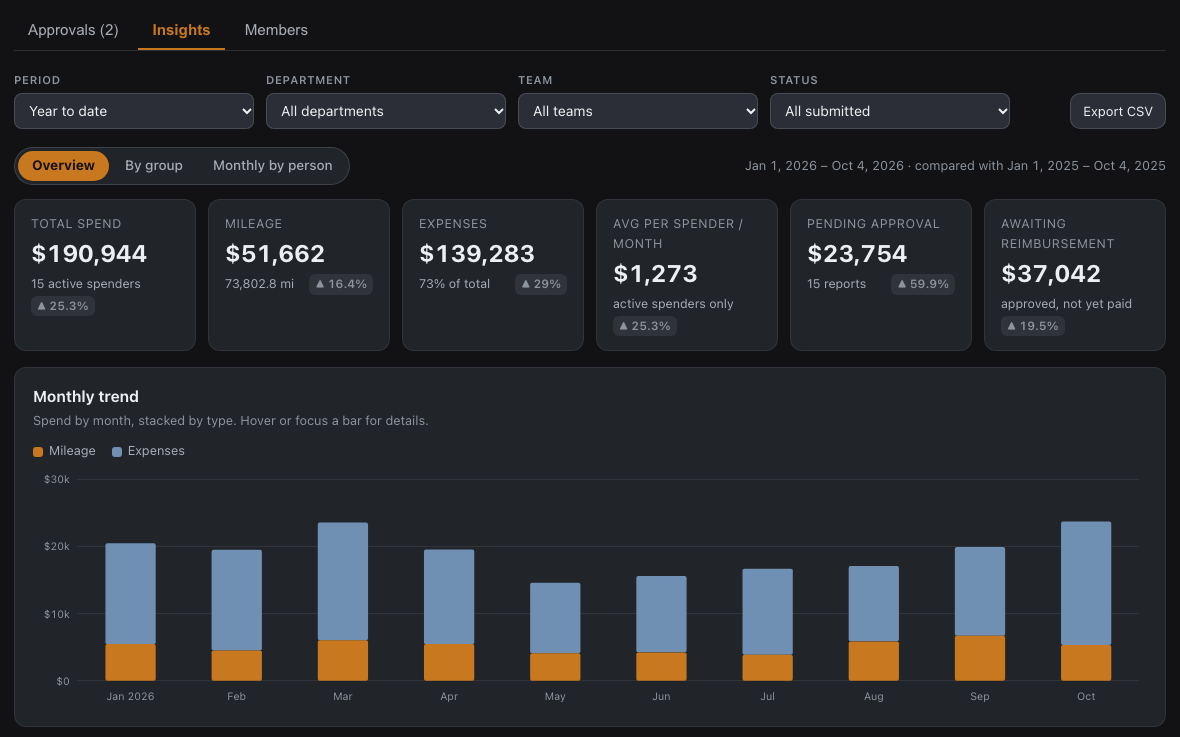Image resolution: width=1180 pixels, height=737 pixels.
Task: Click the Awaiting Reimbursement $37,042 value
Action: (1051, 274)
